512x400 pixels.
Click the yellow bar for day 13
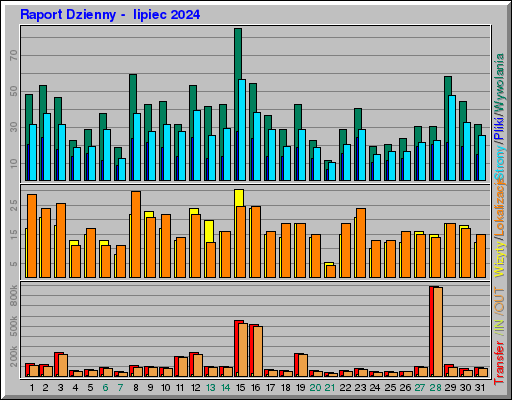[209, 231]
